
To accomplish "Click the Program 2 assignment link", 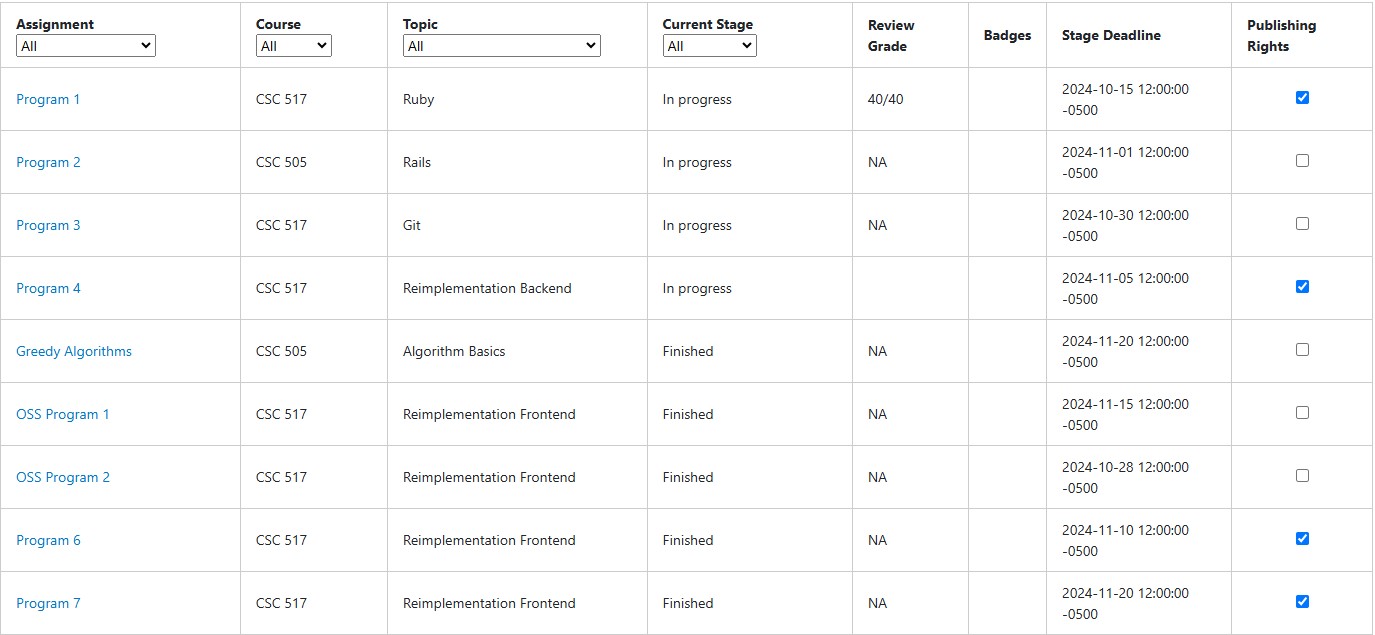I will pyautogui.click(x=48, y=162).
